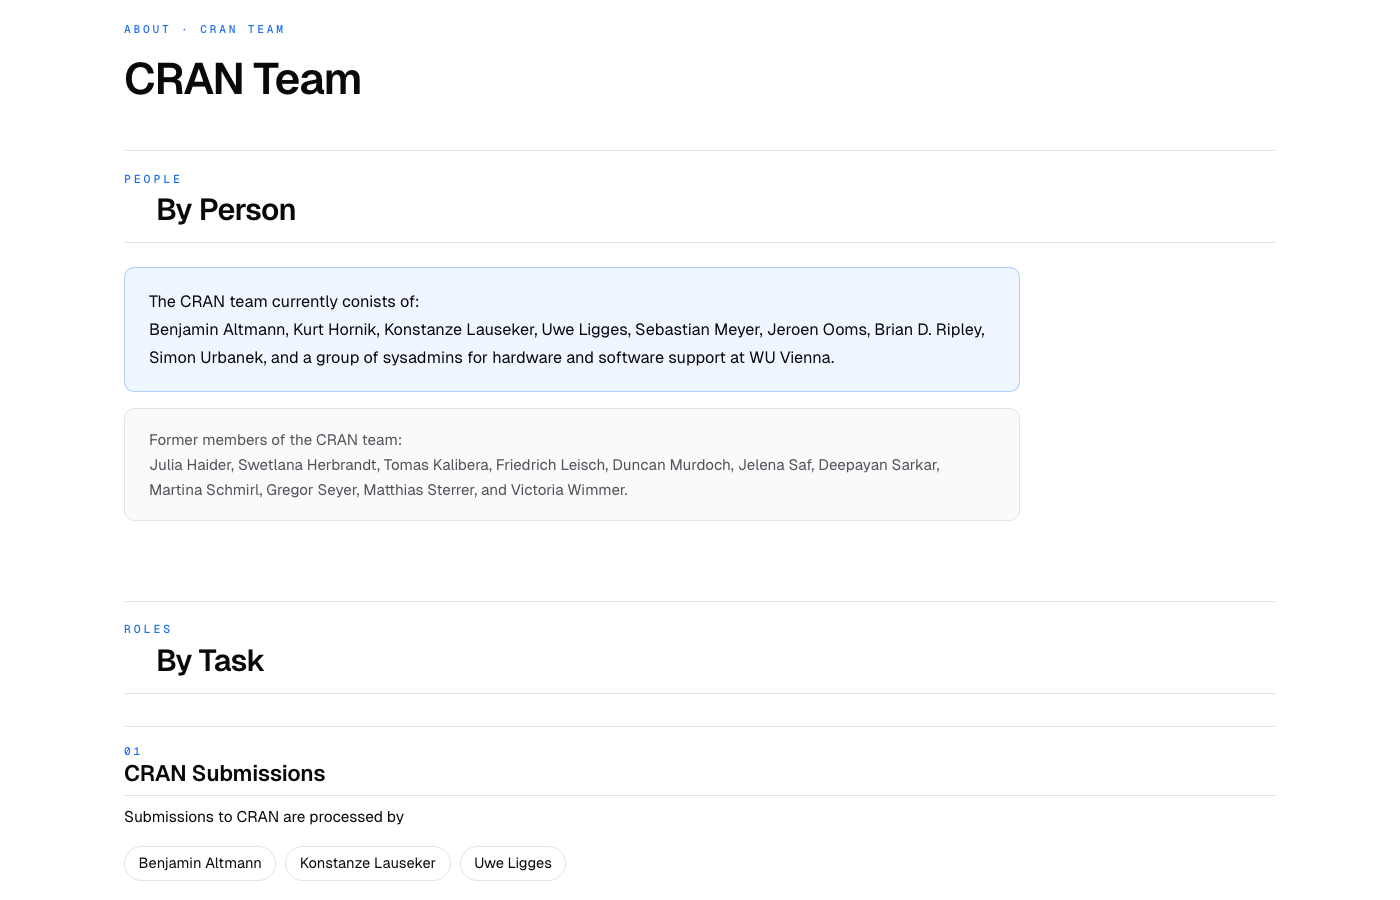Click the 01 section number

(132, 751)
